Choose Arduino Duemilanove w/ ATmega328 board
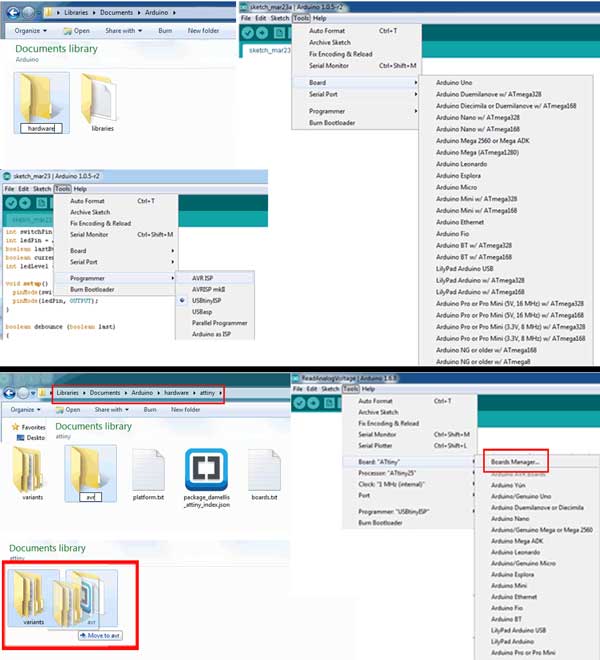This screenshot has height=660, width=600. point(489,94)
